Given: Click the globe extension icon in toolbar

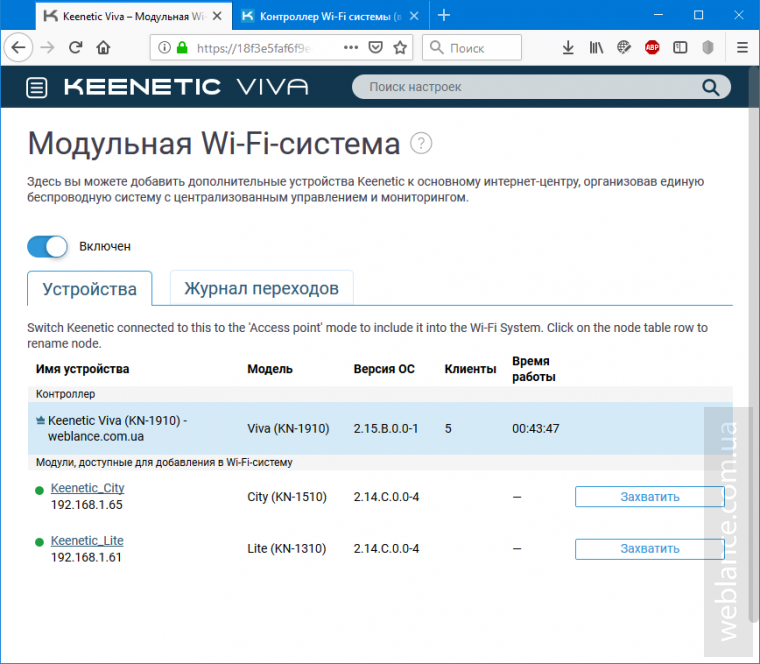Looking at the screenshot, I should (x=624, y=47).
